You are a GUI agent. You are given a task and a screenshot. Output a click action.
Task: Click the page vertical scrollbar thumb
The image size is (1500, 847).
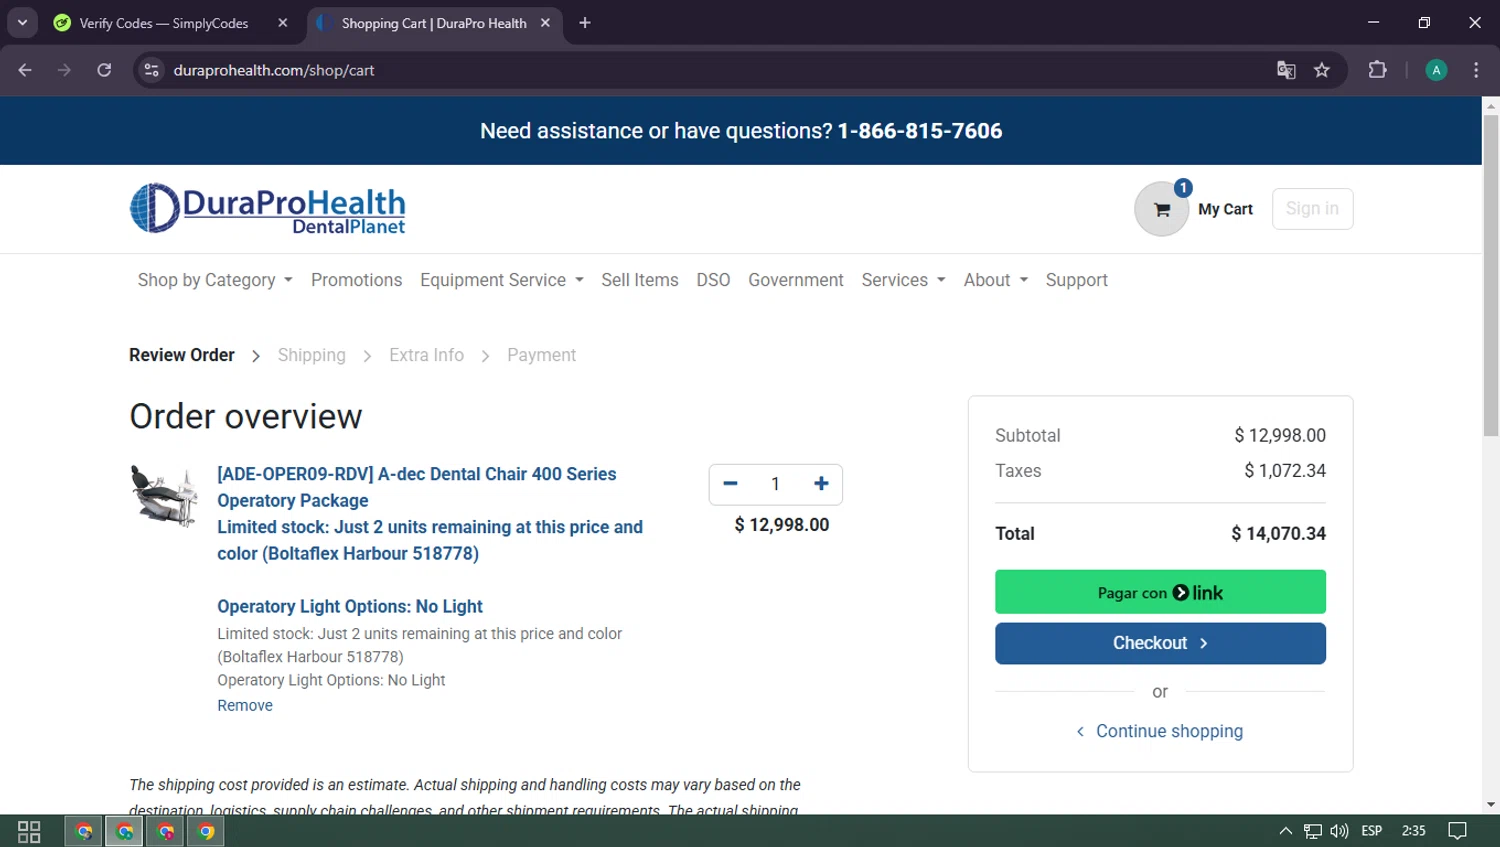[1491, 275]
